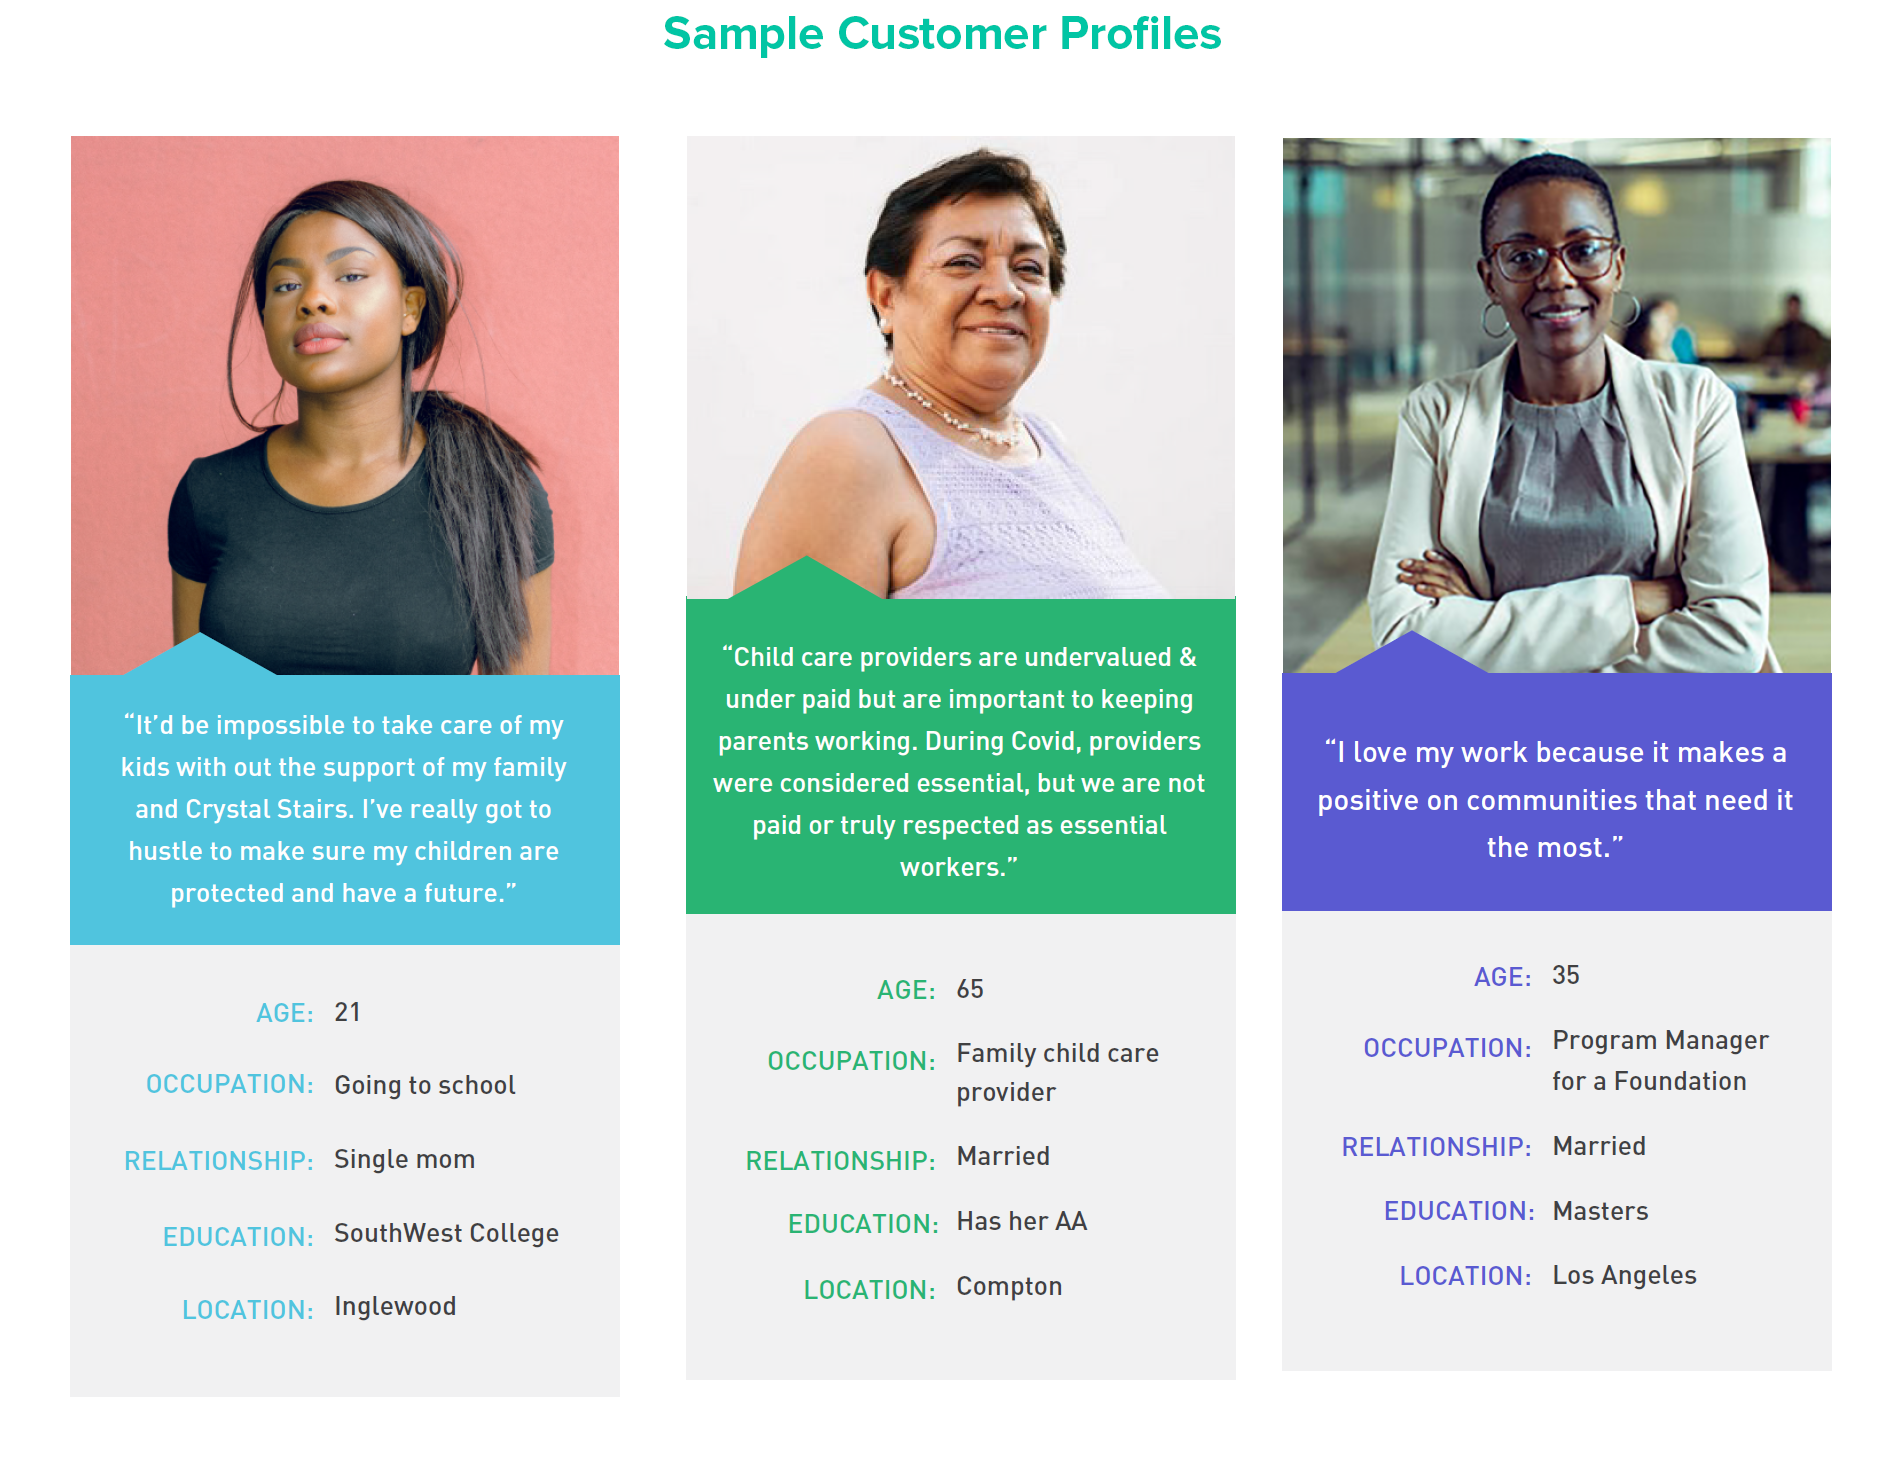Viewport: 1886px width, 1470px height.
Task: Click the purple quote about loving work
Action: pyautogui.click(x=1556, y=800)
